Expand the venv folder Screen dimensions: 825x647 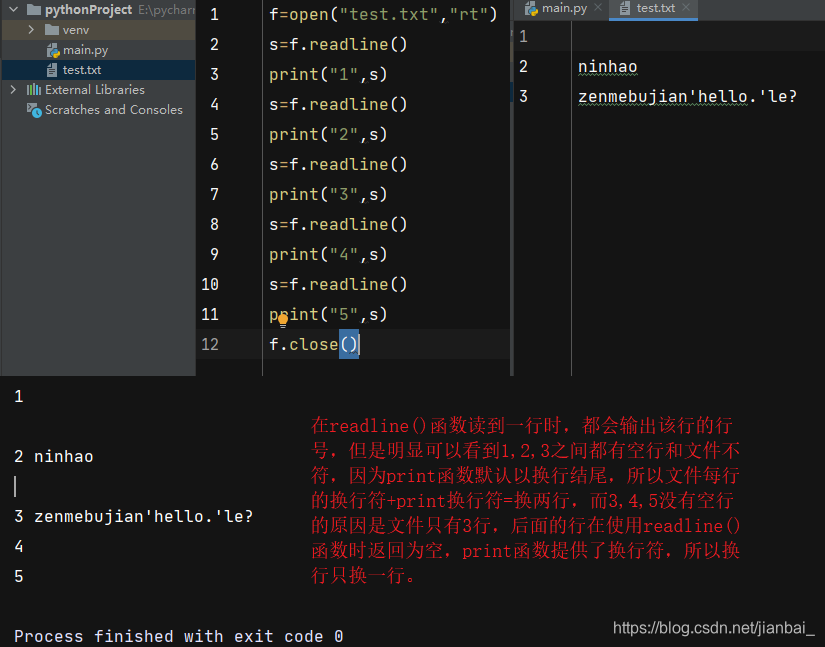[31, 29]
